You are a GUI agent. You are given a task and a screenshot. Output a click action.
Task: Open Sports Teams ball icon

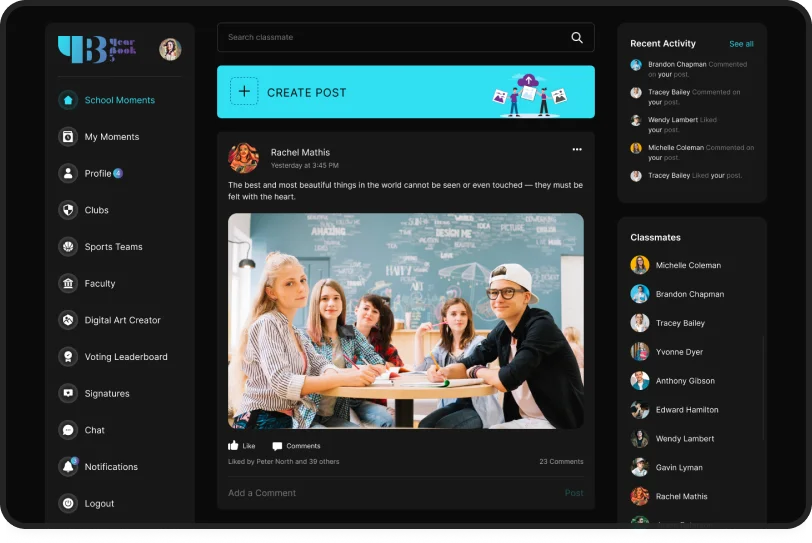click(68, 247)
